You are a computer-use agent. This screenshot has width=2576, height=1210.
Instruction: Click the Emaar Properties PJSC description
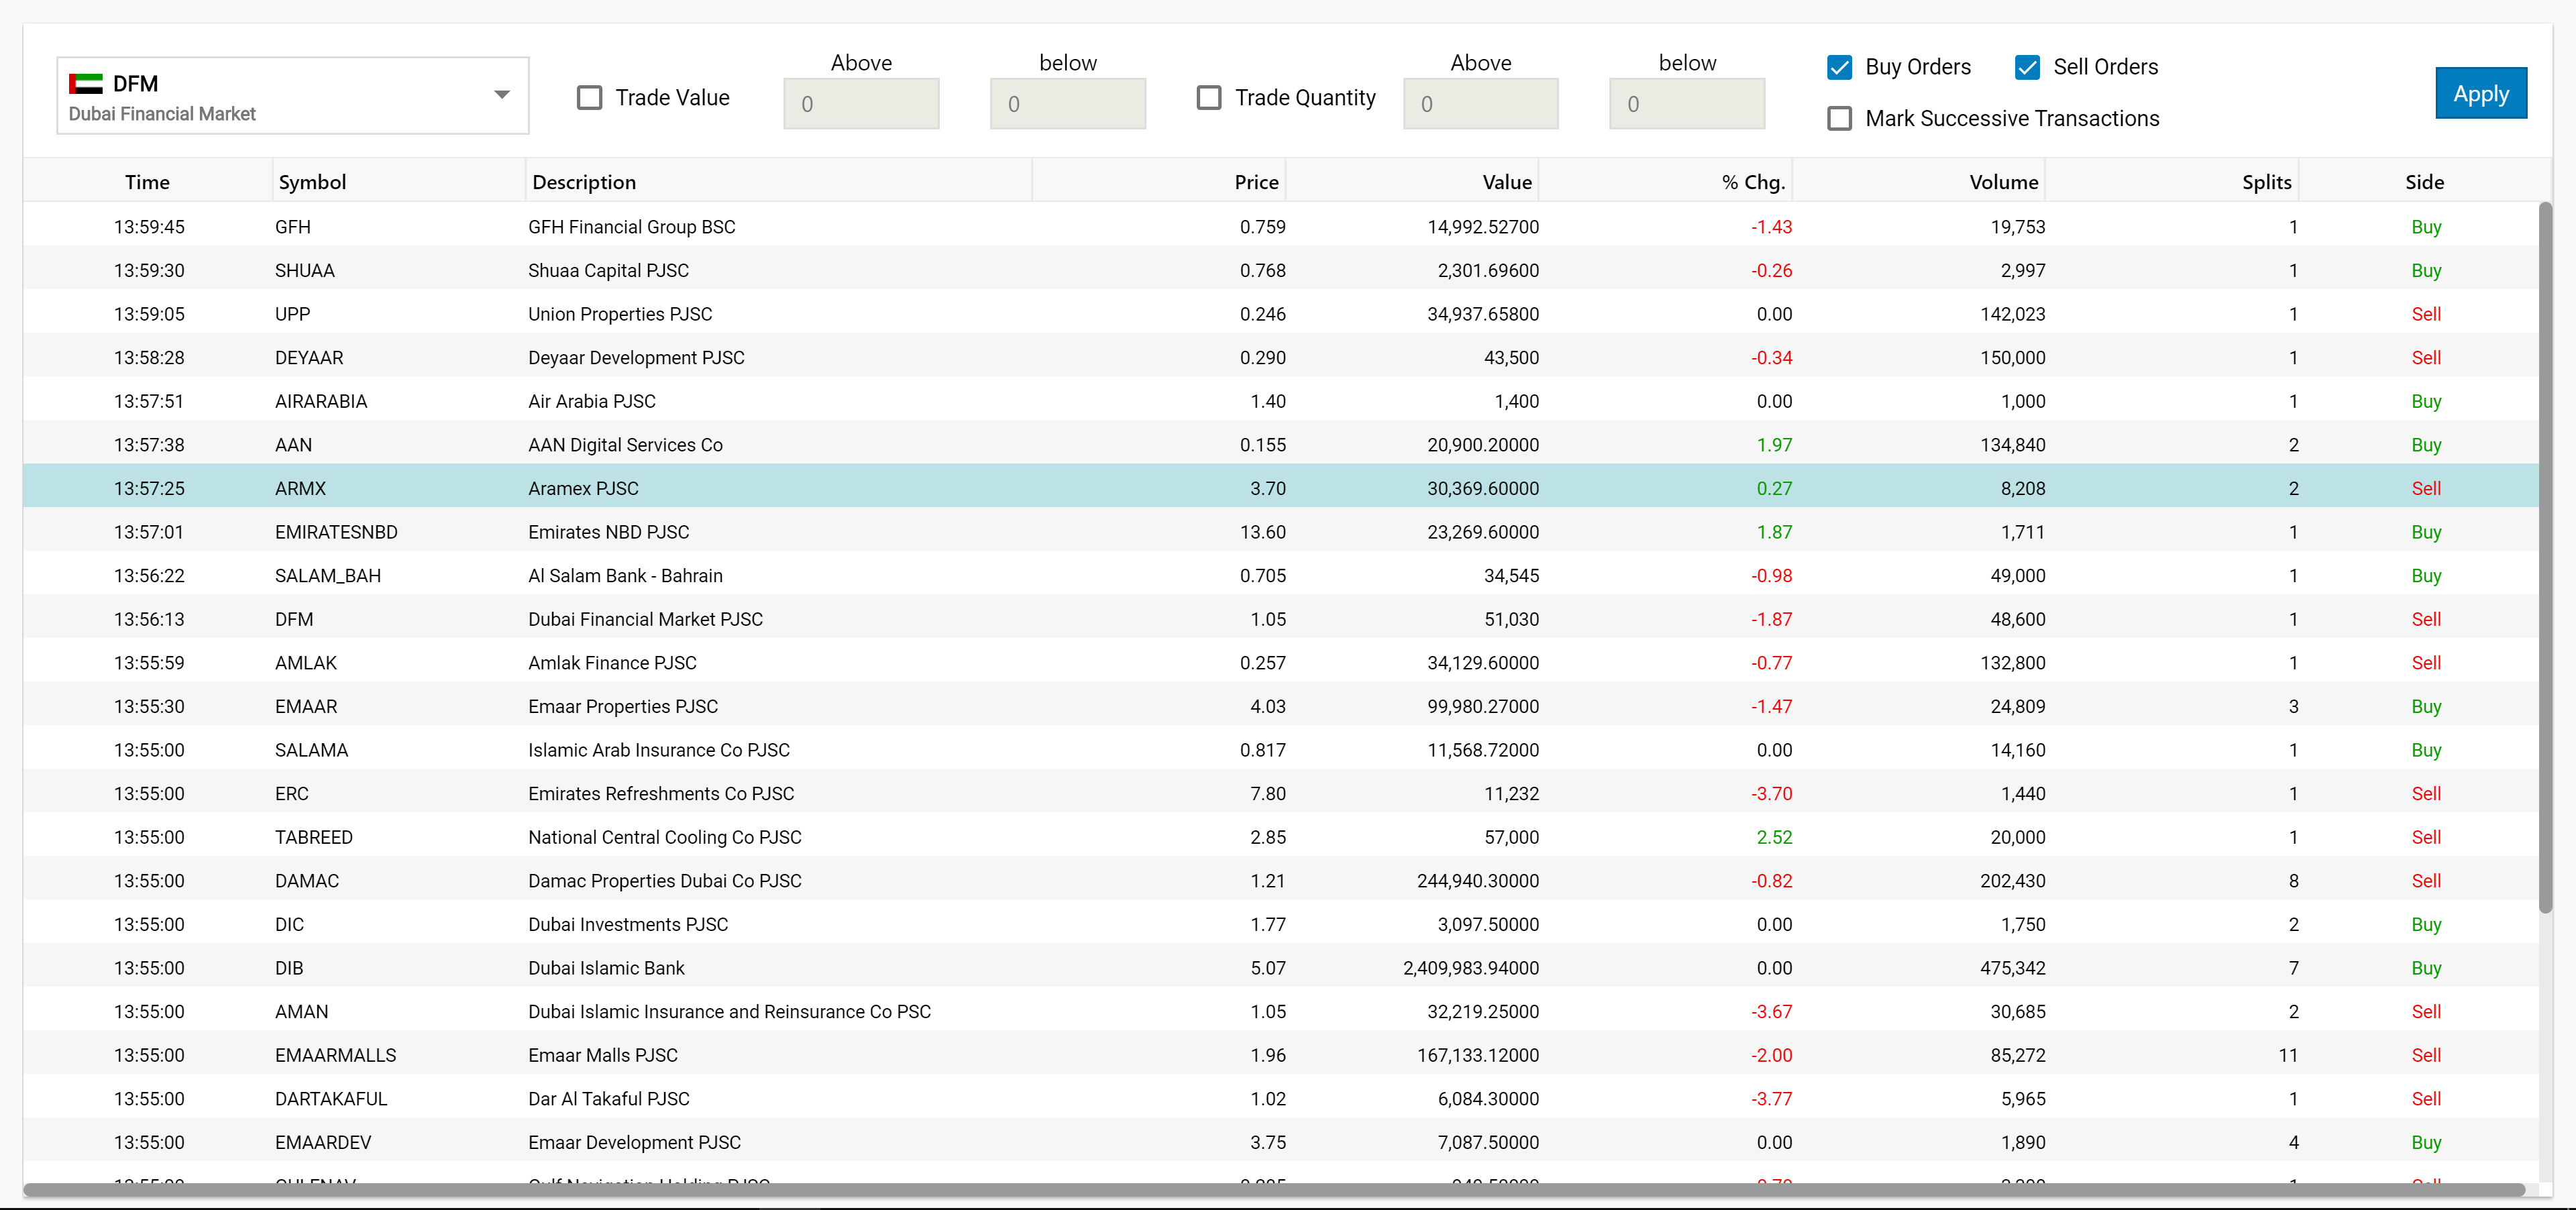pos(623,707)
